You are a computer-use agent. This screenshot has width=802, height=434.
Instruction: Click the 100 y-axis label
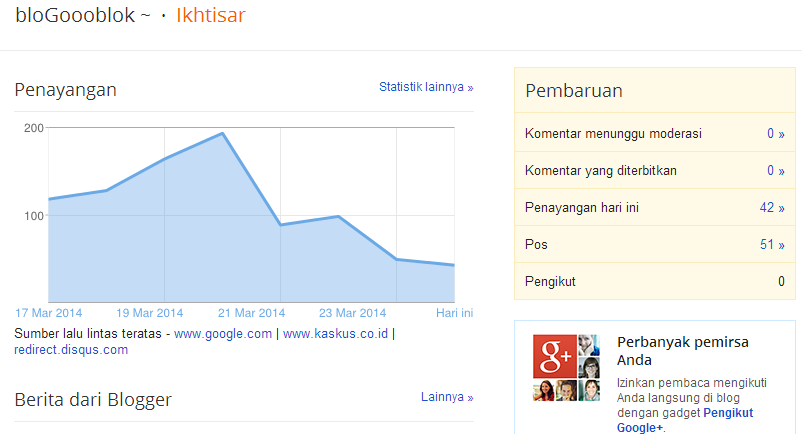(x=34, y=216)
